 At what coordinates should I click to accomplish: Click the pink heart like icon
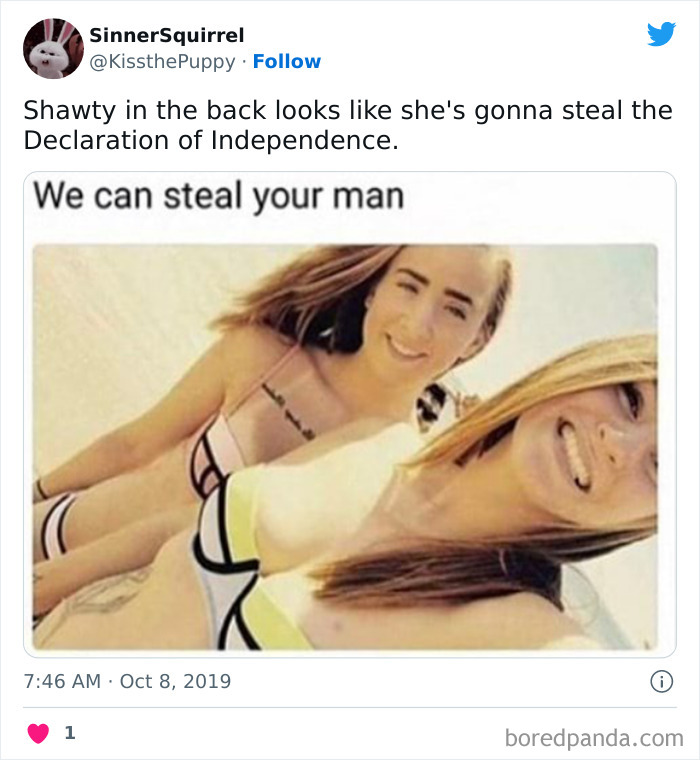click(38, 733)
